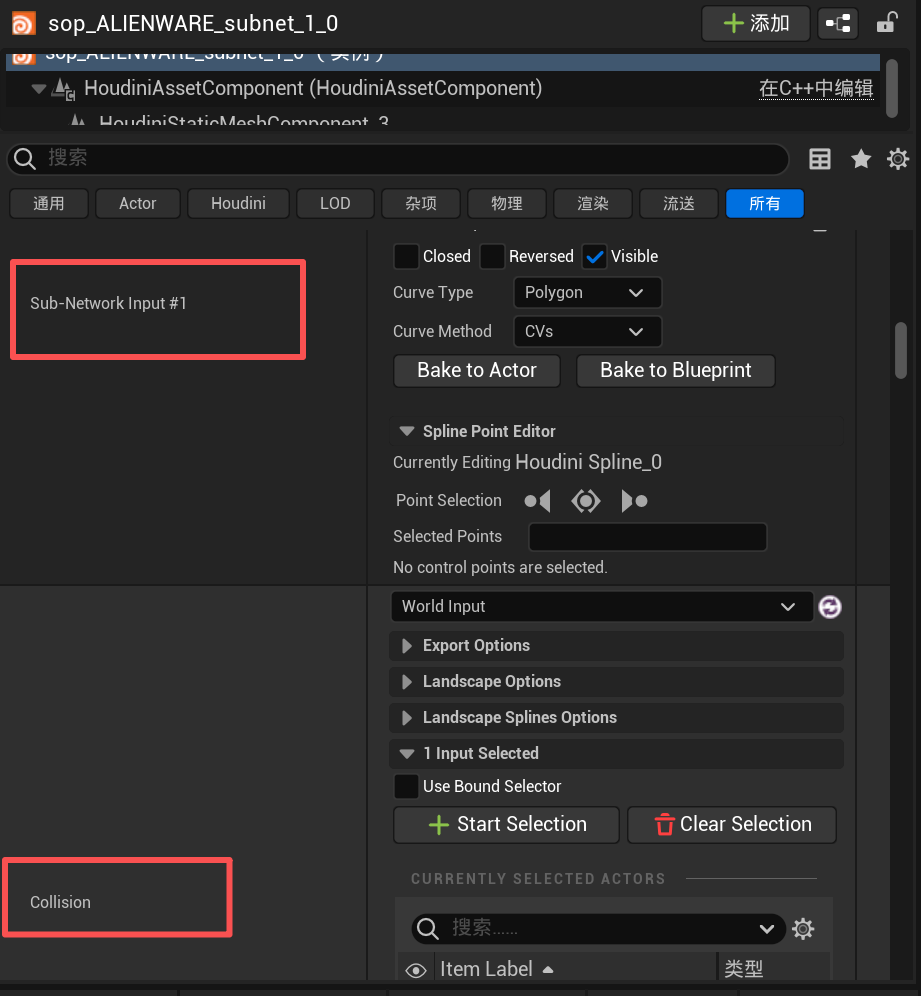The height and width of the screenshot is (996, 921).
Task: Collapse HoudiniAssetComponent tree arrow
Action: pos(39,89)
